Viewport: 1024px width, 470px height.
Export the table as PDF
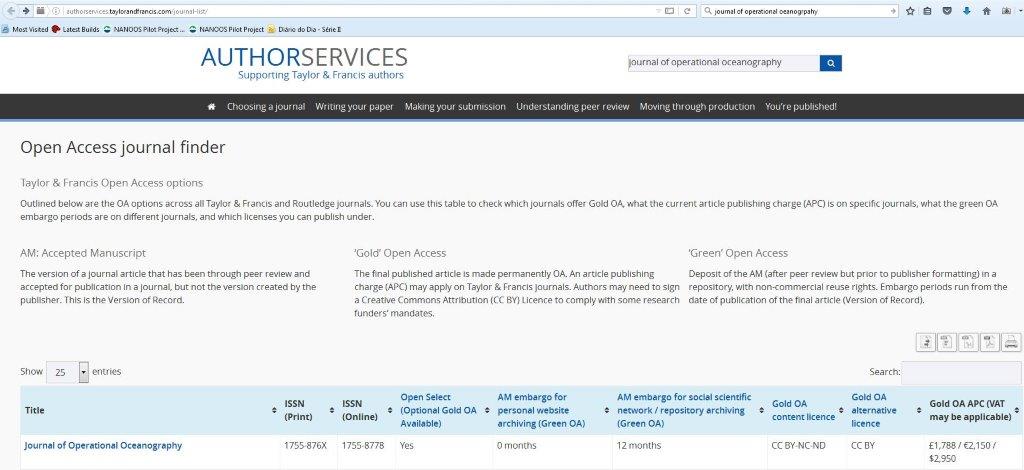coord(989,343)
